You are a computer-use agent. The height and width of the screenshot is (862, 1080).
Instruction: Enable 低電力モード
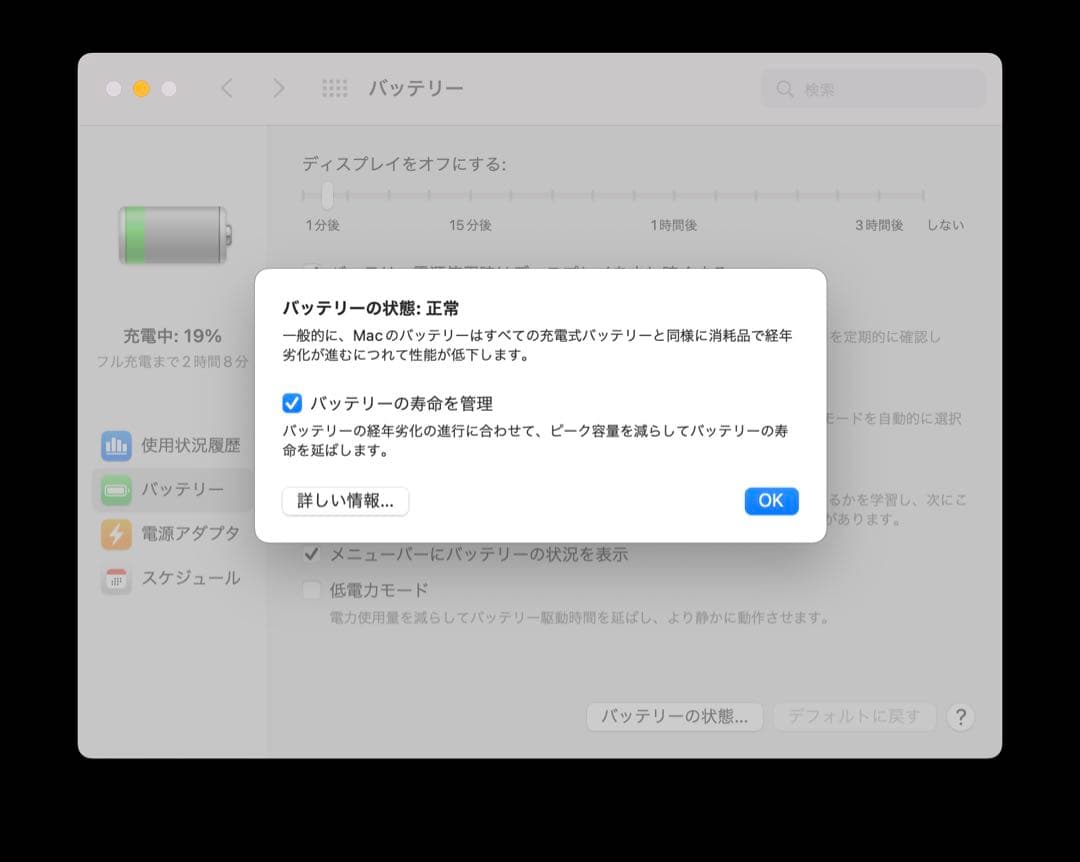pos(311,589)
